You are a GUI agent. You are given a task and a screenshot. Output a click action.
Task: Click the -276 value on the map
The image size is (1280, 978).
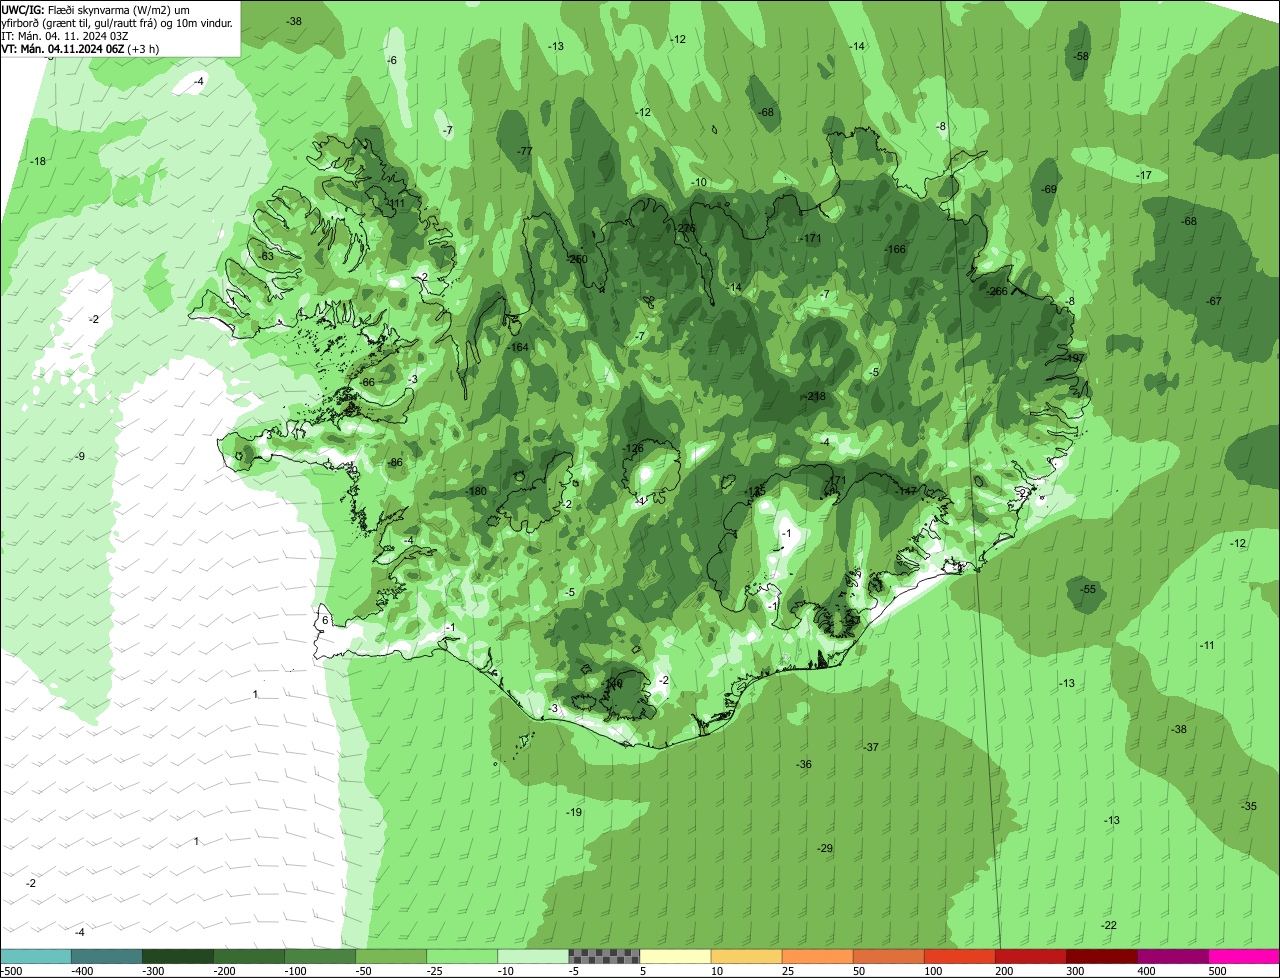(685, 229)
